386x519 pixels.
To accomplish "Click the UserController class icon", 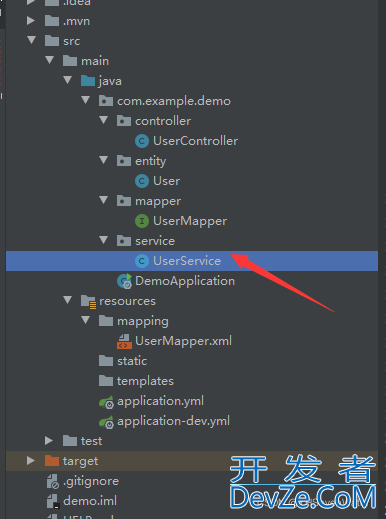I will [142, 141].
